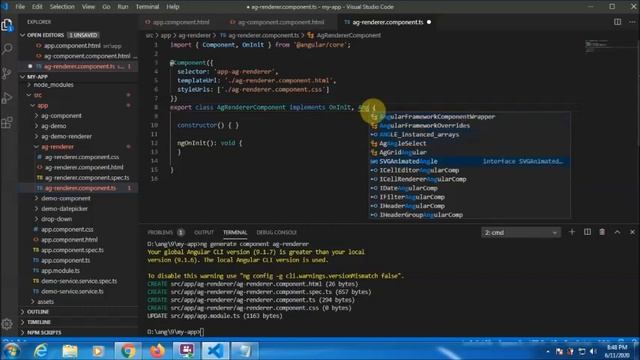Open the View menu
This screenshot has width=640, height=360.
tap(88, 7)
